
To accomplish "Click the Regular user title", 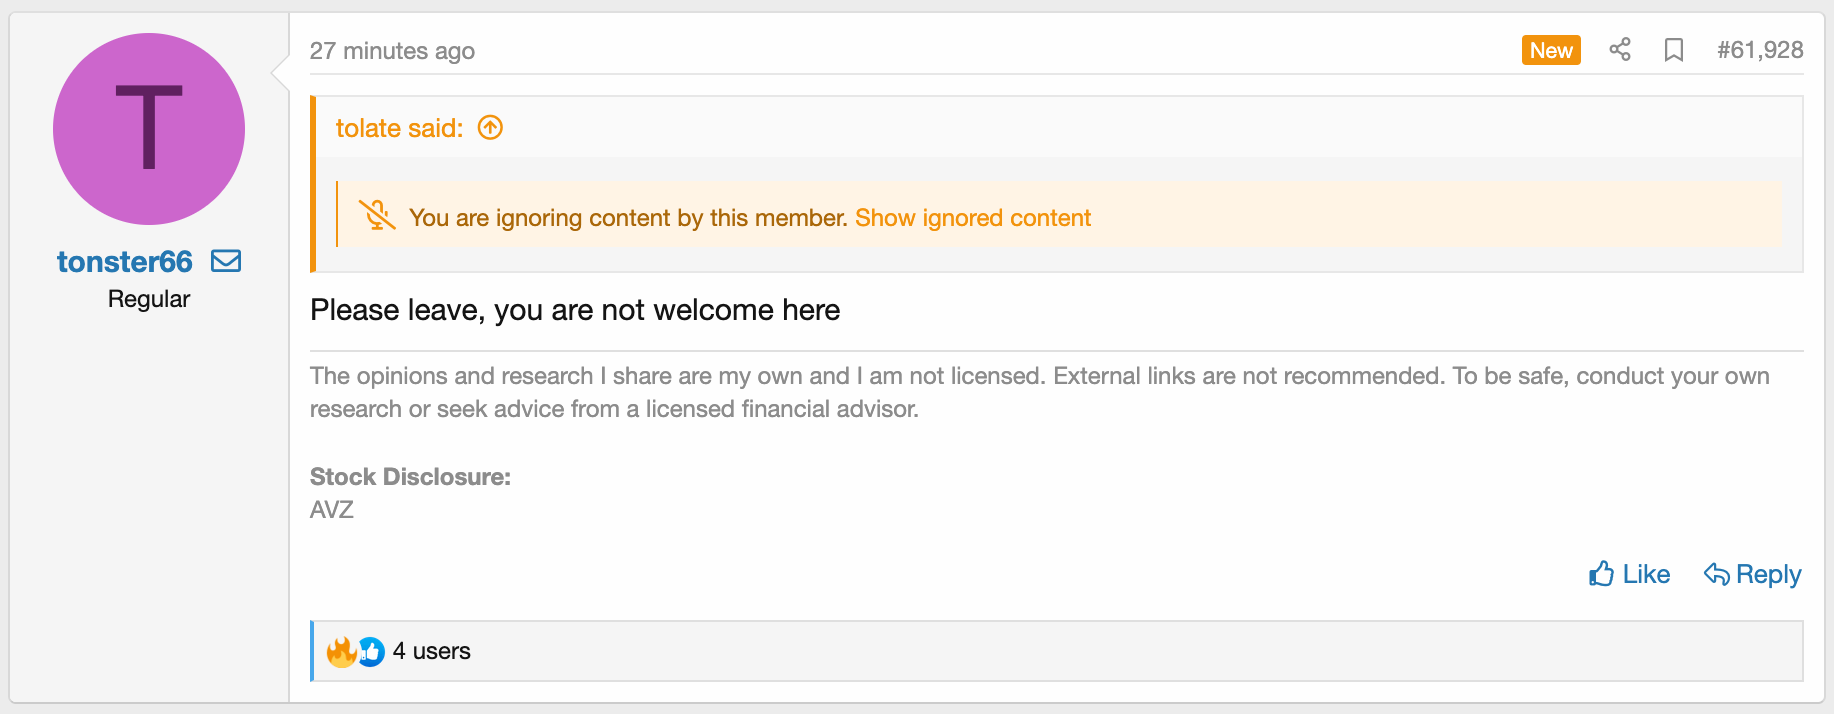I will (x=149, y=299).
